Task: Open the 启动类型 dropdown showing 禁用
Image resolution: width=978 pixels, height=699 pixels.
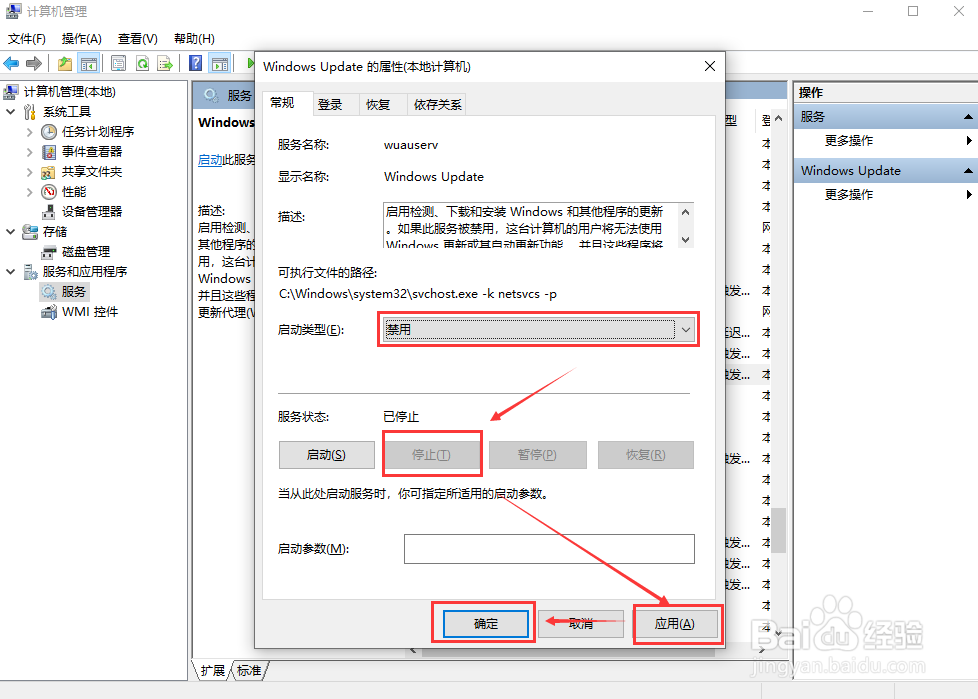Action: [538, 329]
